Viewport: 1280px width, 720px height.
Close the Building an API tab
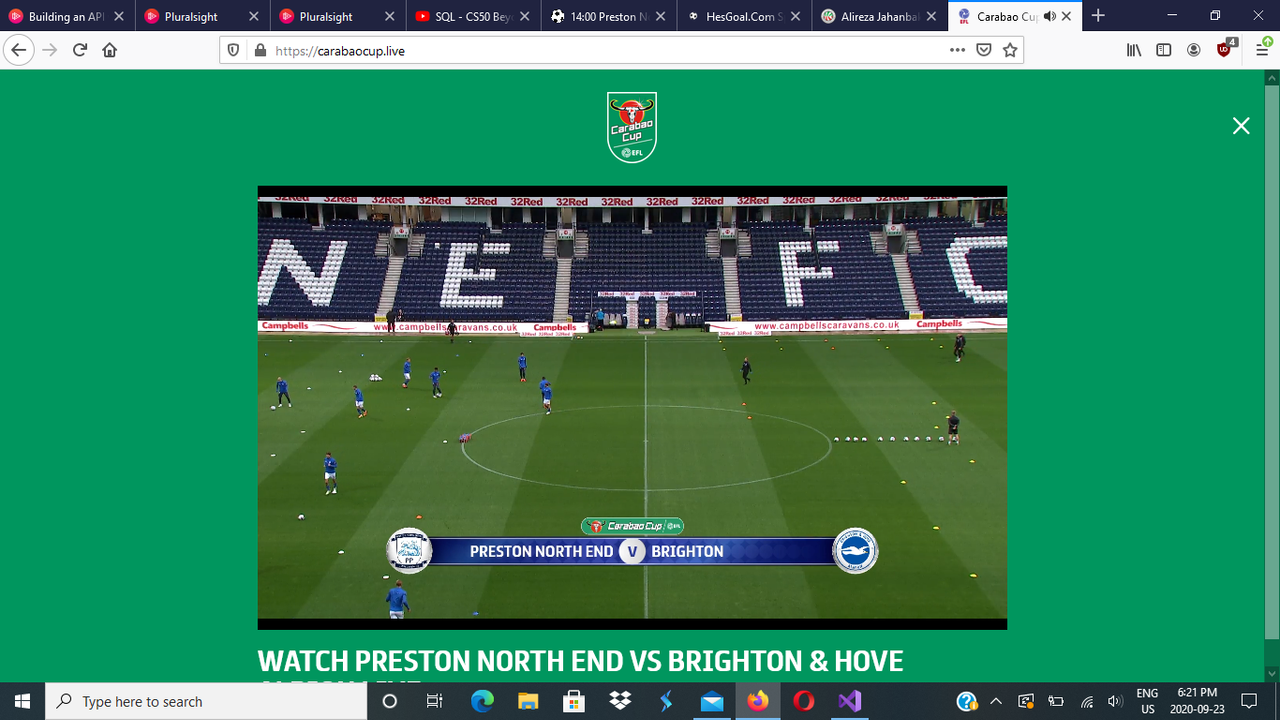[x=119, y=16]
